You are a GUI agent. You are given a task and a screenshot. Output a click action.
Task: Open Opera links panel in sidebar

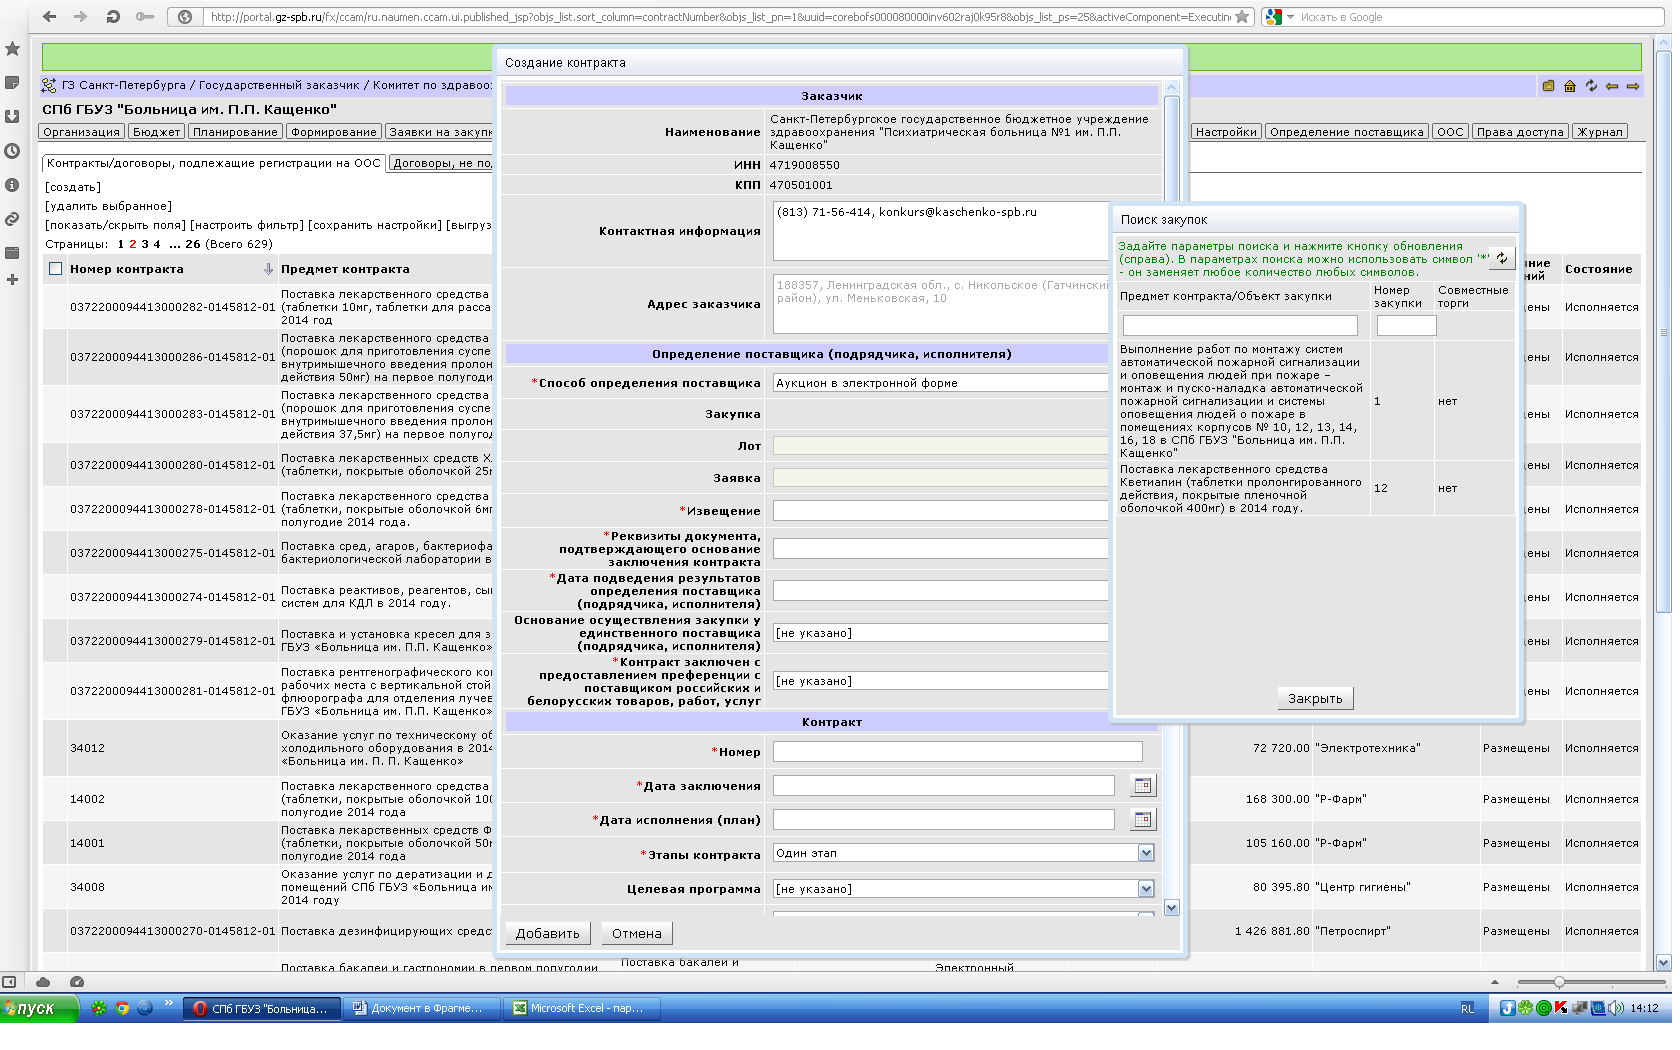(12, 219)
